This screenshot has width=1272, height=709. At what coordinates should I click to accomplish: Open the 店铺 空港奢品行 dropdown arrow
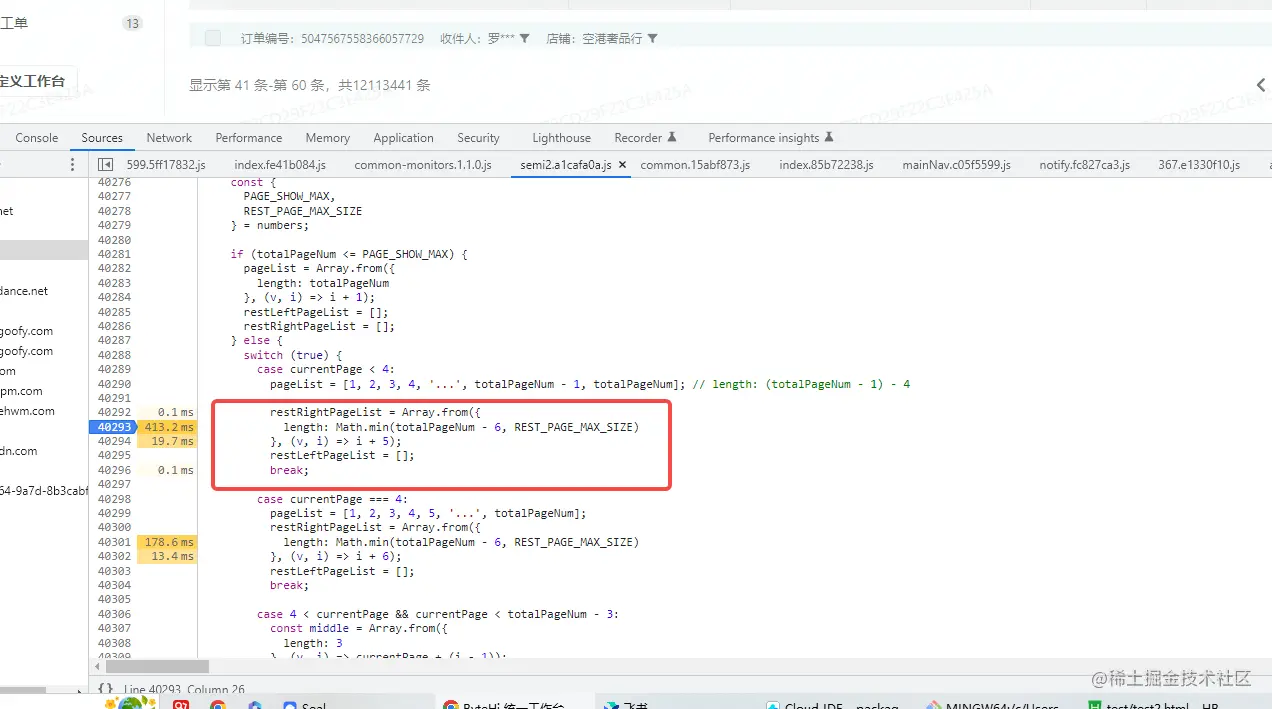coord(652,38)
